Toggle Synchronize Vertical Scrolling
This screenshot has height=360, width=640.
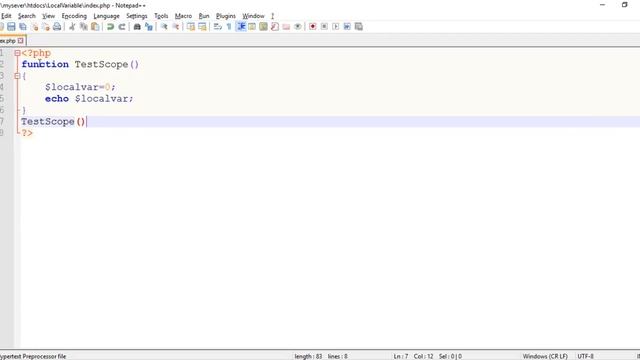pos(191,27)
